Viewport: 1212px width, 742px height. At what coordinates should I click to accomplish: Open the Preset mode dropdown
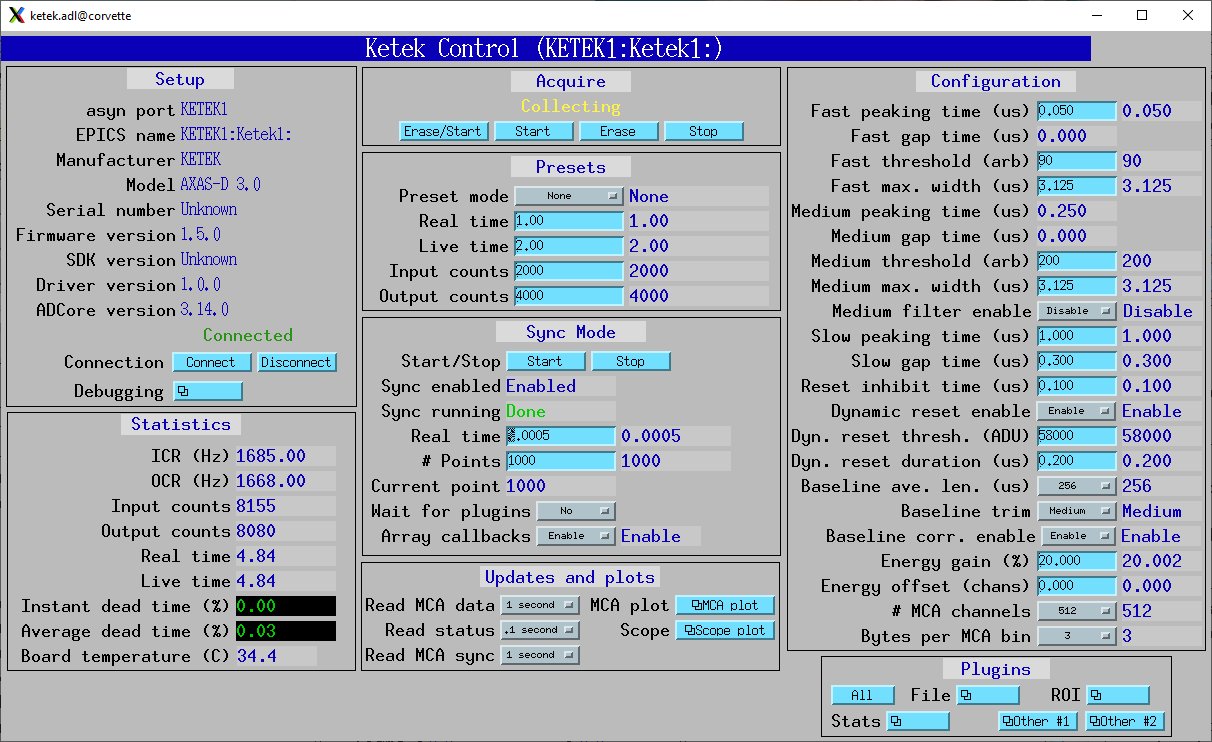pos(569,196)
